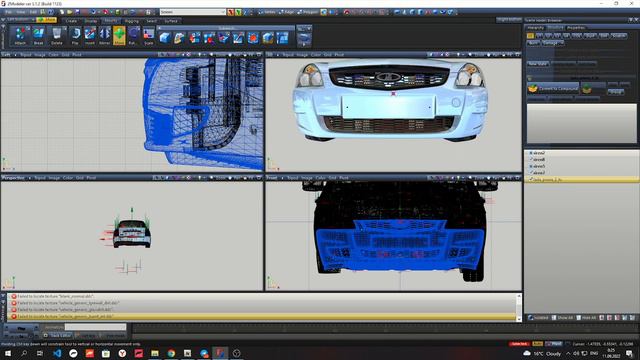The height and width of the screenshot is (360, 640).
Task: Switch to the Surface tab
Action: 171,21
